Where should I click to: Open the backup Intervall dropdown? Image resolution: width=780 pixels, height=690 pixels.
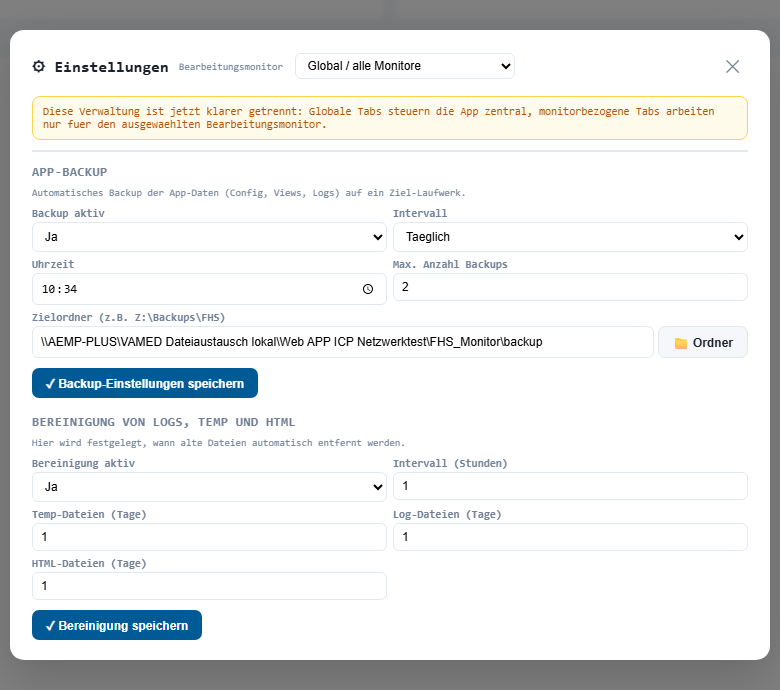tap(569, 237)
